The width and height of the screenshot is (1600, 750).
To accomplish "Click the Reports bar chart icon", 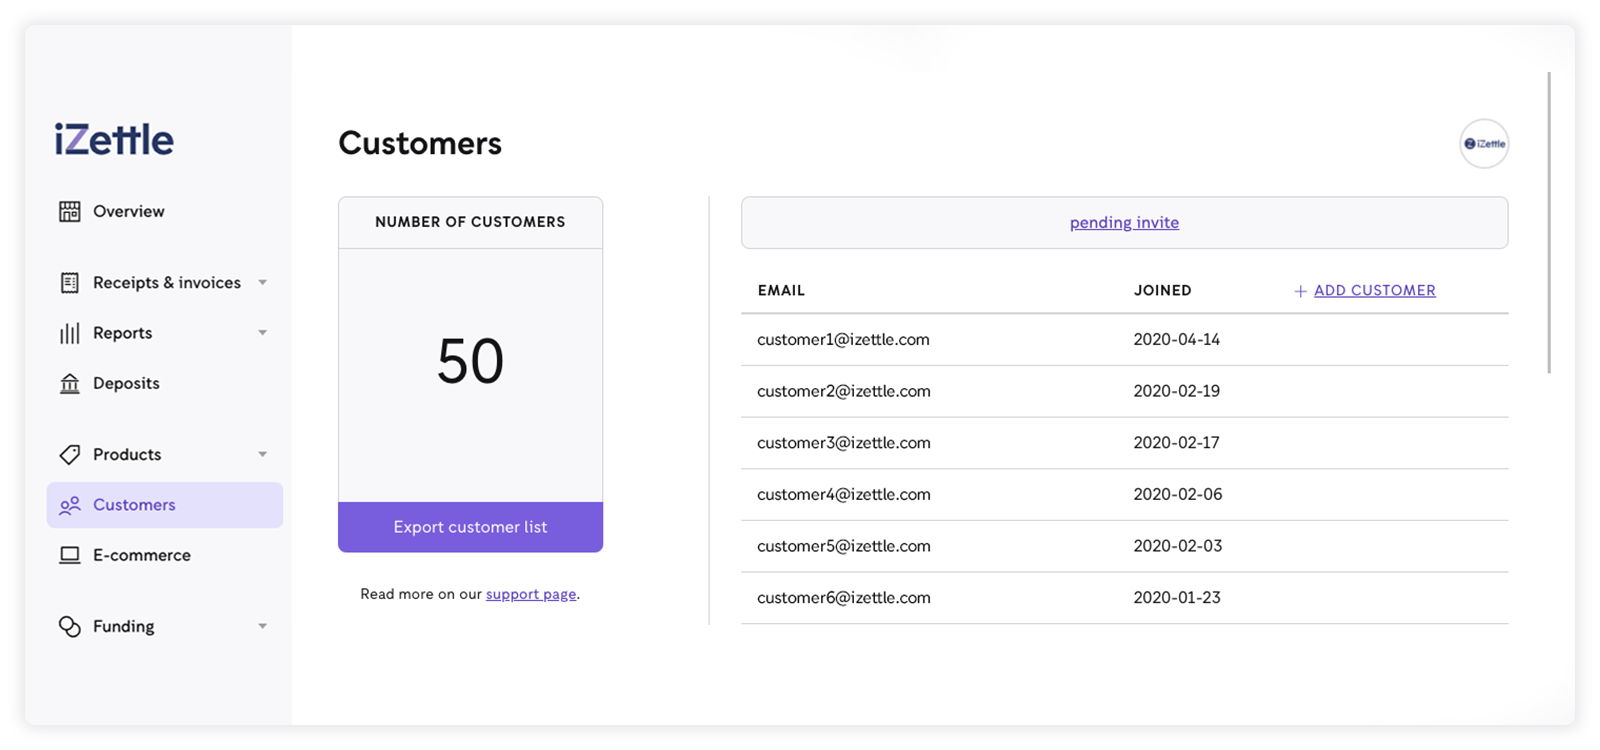I will click(x=69, y=333).
